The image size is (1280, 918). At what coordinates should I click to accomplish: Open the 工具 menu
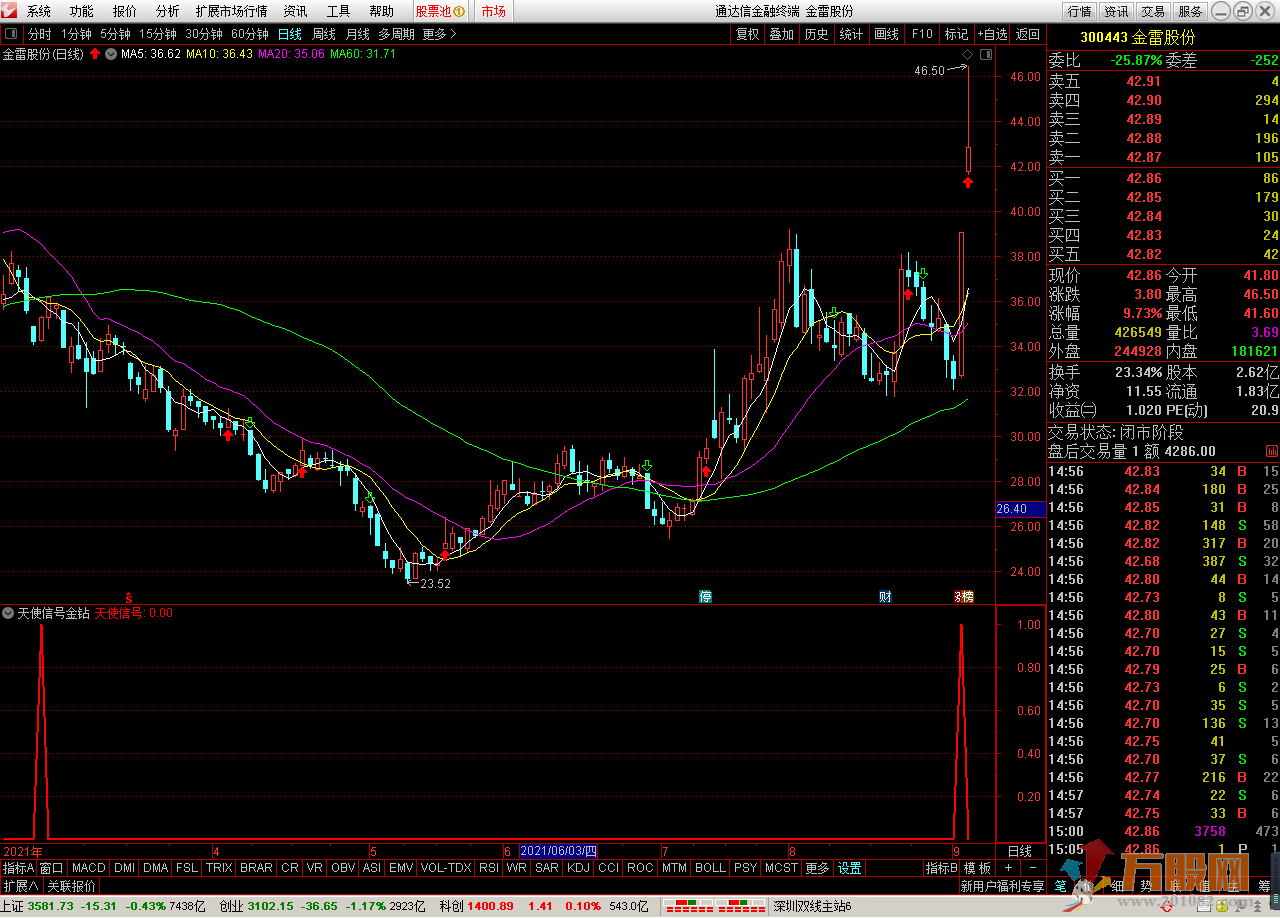point(339,11)
